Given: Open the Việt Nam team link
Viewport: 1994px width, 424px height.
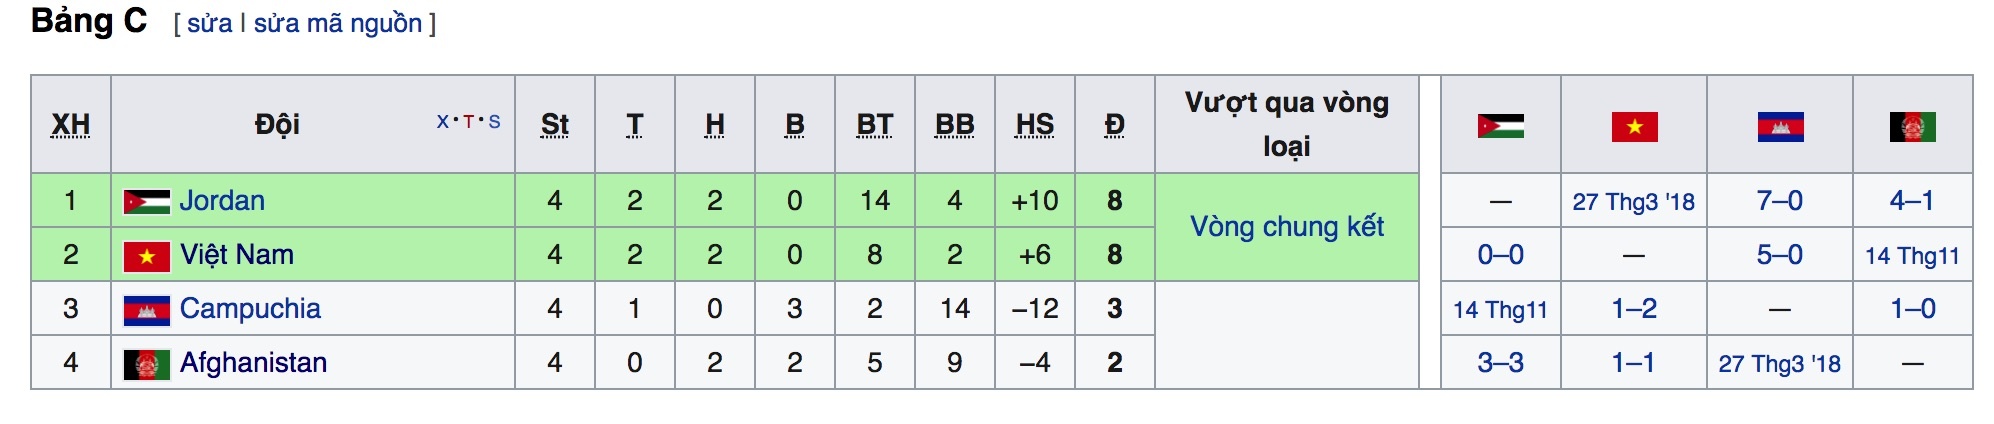Looking at the screenshot, I should [237, 255].
